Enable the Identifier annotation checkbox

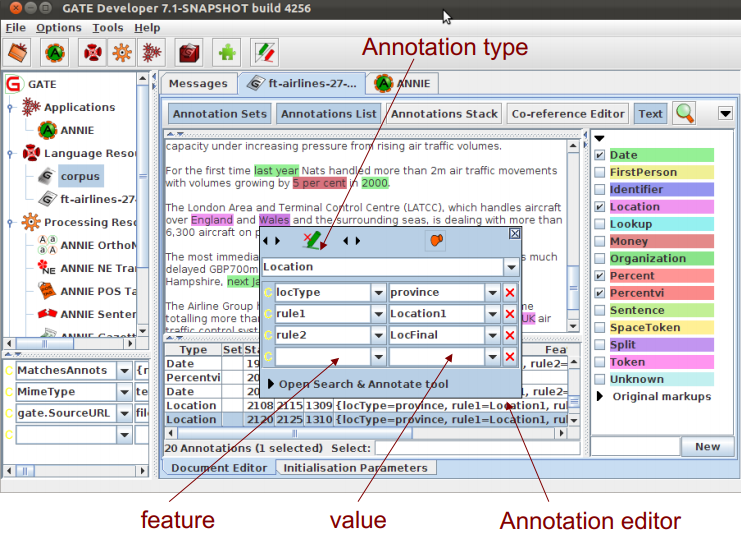pos(600,189)
